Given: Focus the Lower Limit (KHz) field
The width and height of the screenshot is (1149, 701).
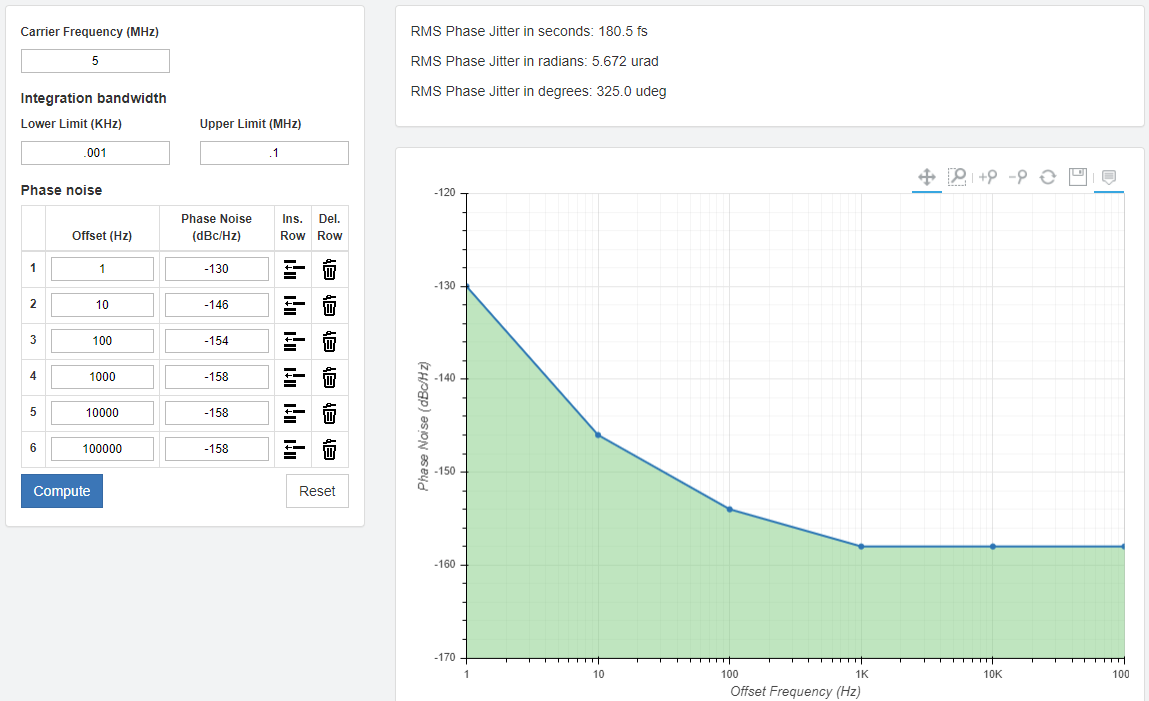Looking at the screenshot, I should coord(95,152).
